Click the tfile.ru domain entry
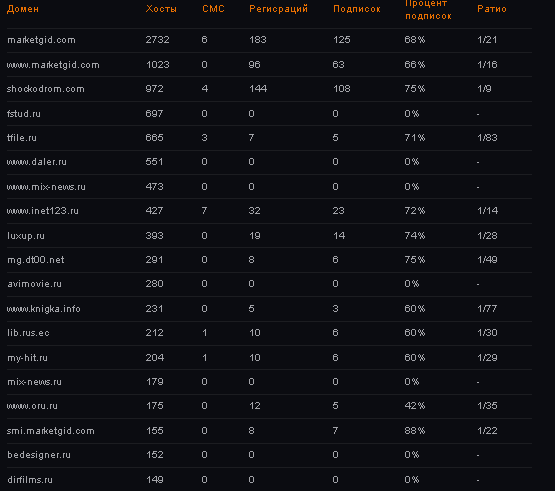555x491 pixels. point(22,138)
